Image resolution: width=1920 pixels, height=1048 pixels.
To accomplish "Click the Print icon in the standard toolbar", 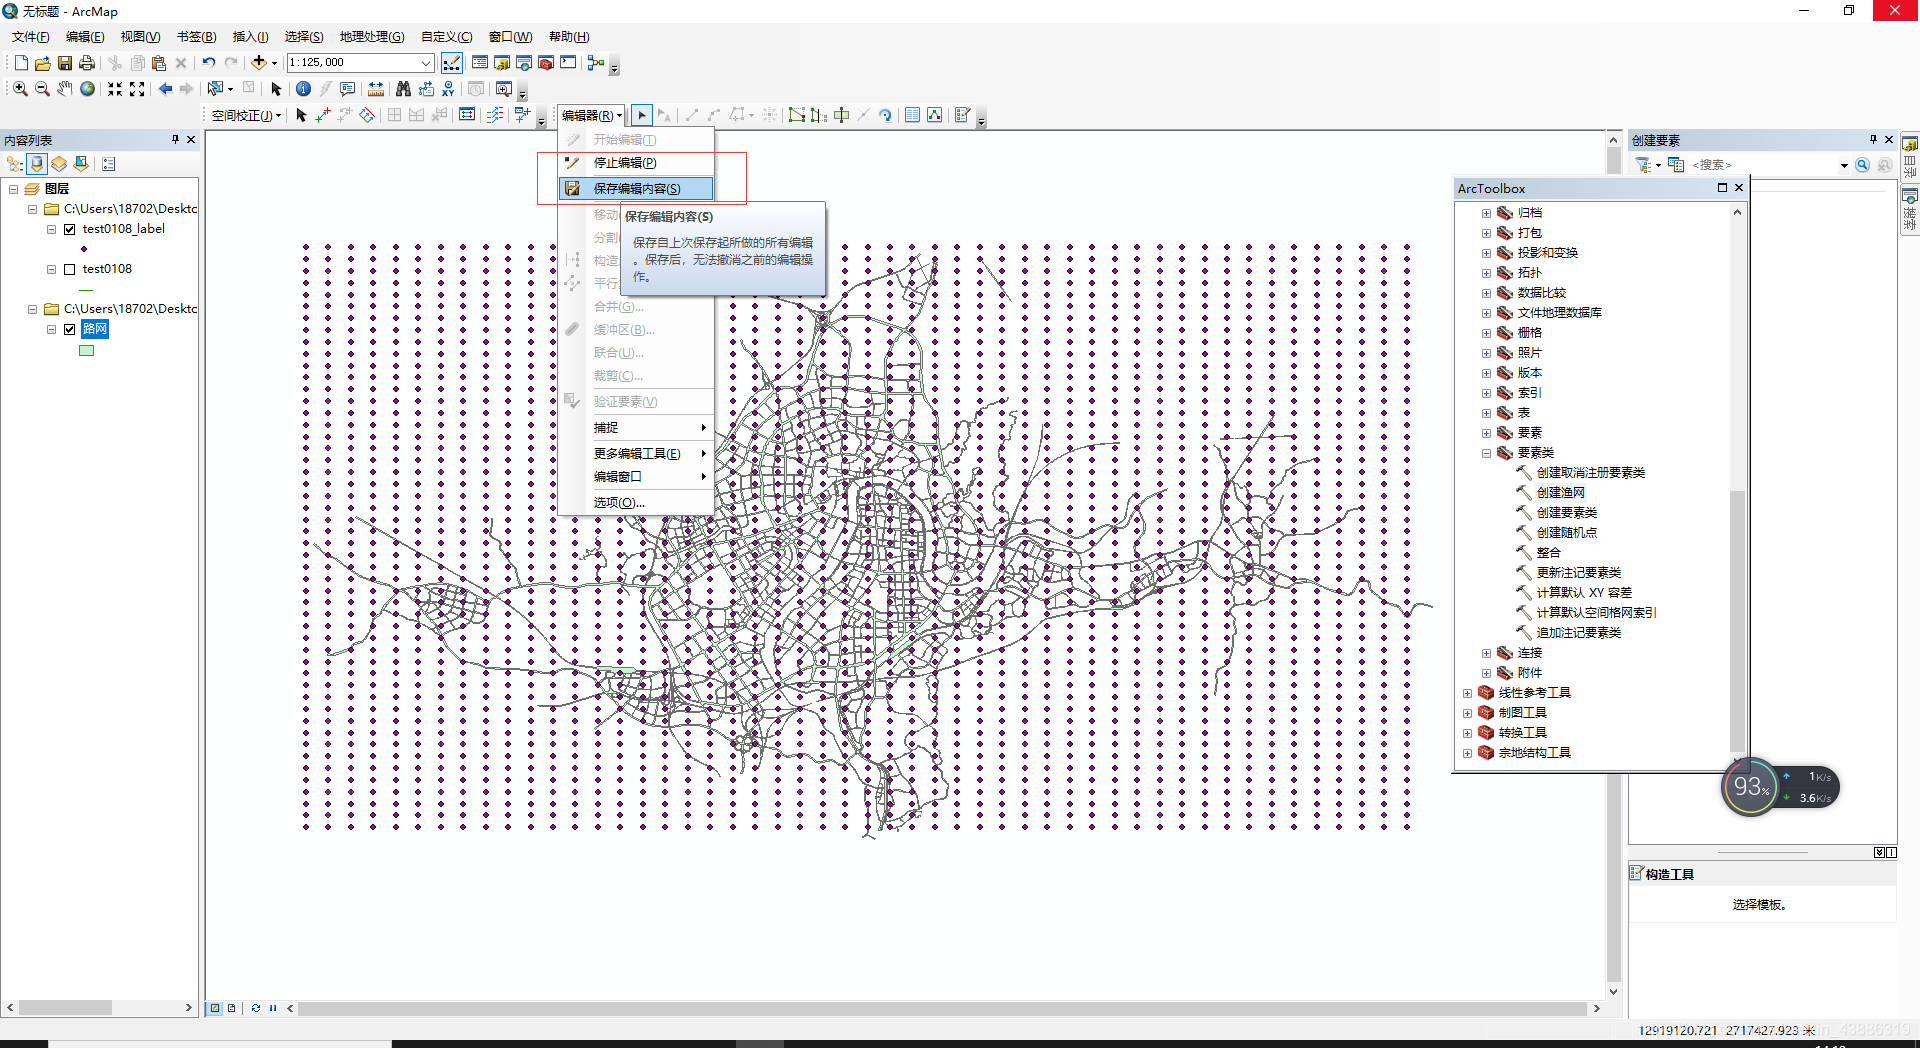I will (x=87, y=63).
